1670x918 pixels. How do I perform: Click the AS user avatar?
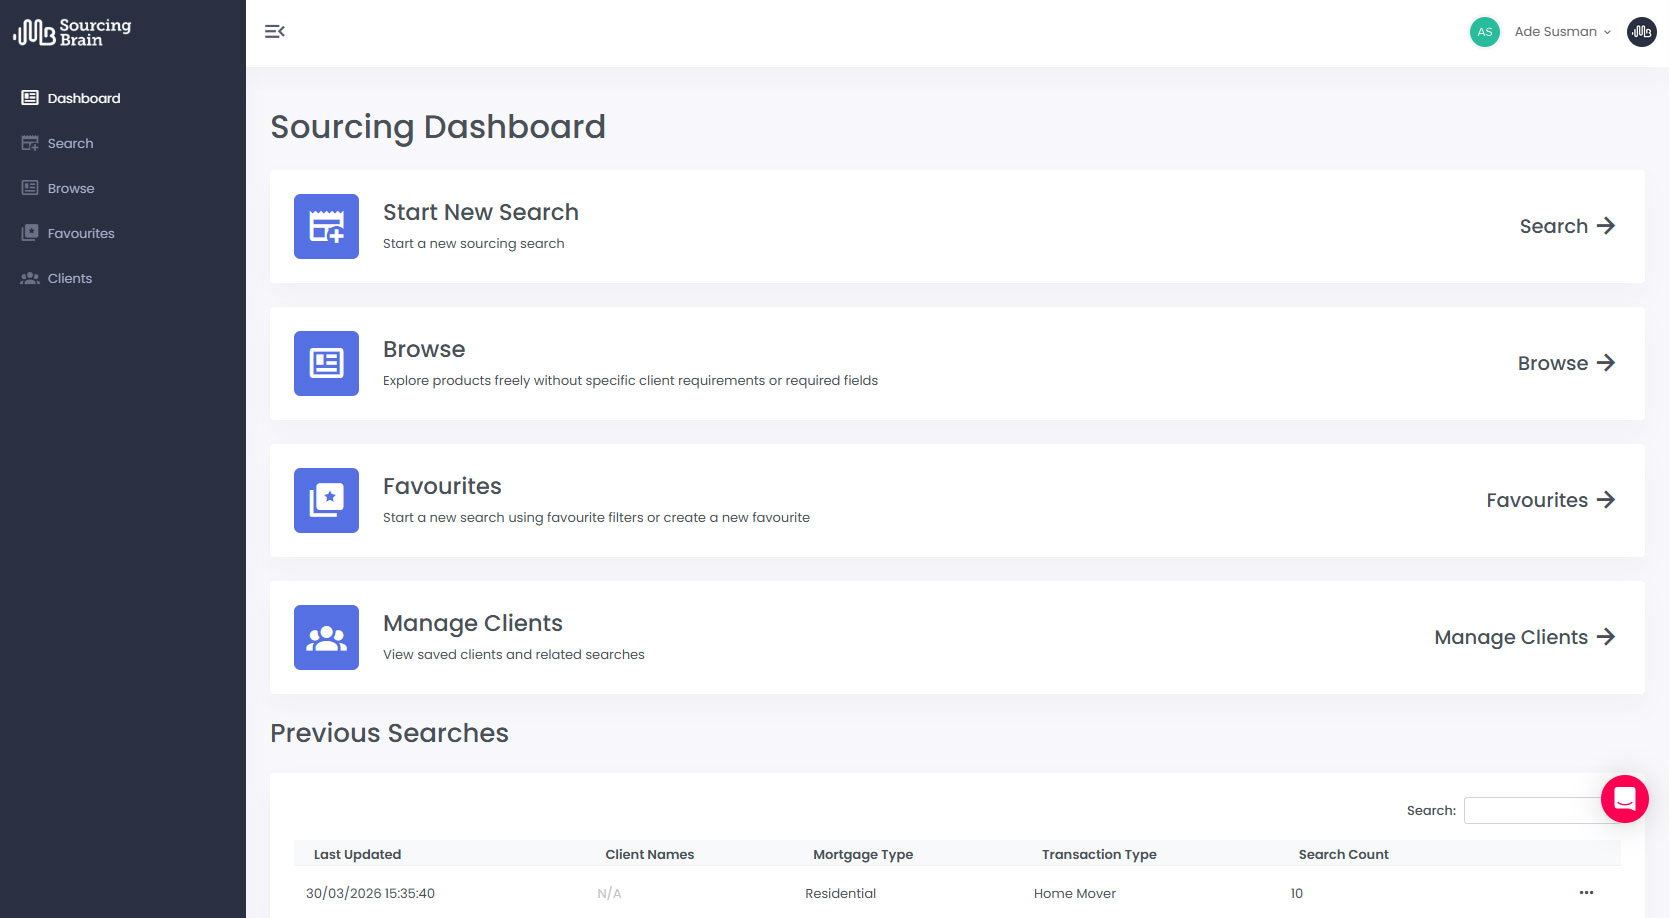(1485, 32)
